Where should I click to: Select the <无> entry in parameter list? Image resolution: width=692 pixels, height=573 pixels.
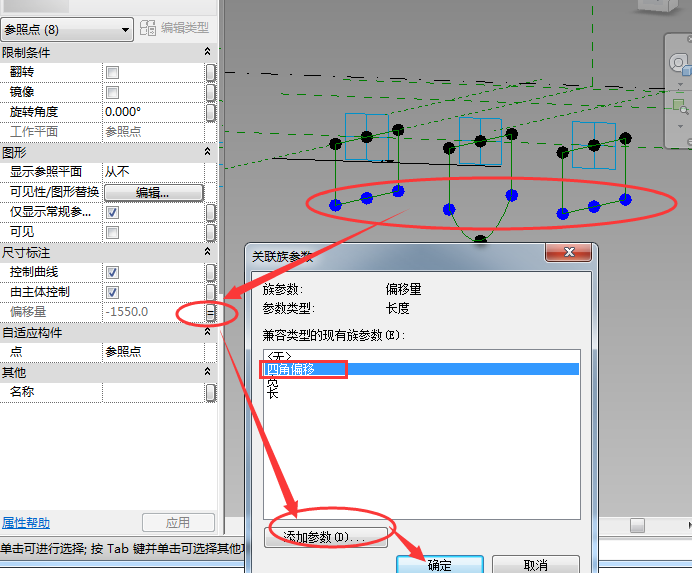click(x=278, y=356)
